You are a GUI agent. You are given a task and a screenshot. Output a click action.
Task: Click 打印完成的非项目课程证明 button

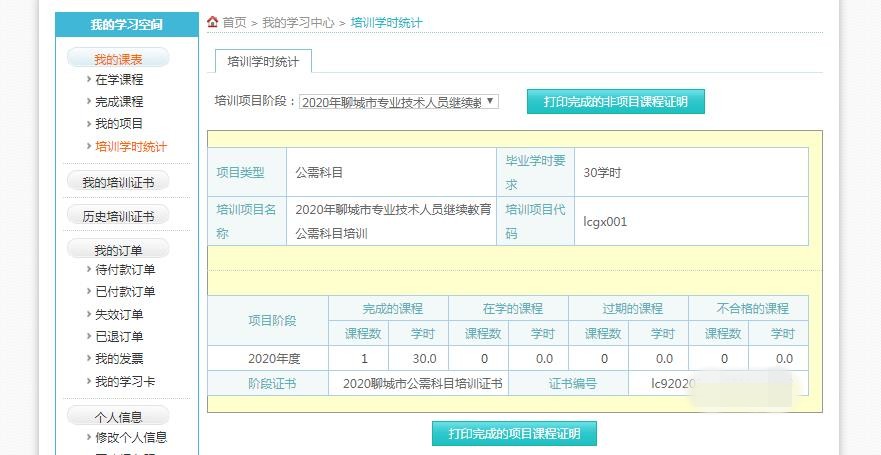tap(615, 101)
